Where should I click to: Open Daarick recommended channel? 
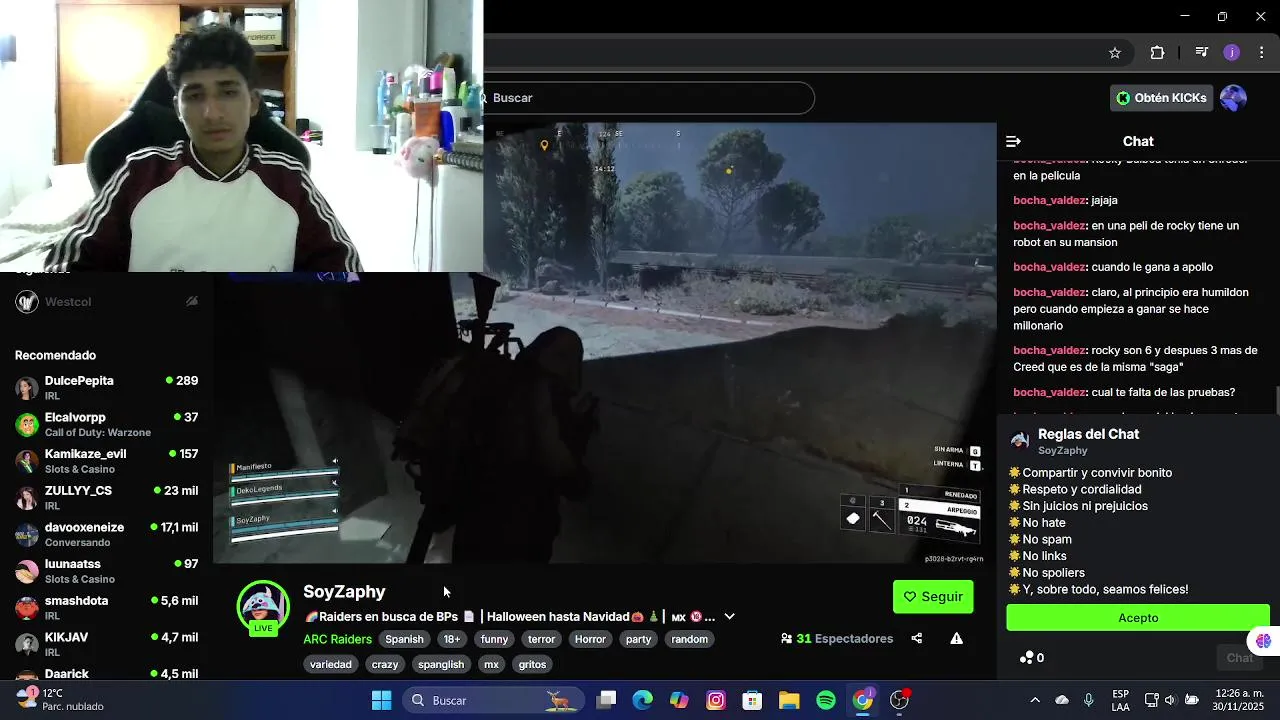point(106,673)
